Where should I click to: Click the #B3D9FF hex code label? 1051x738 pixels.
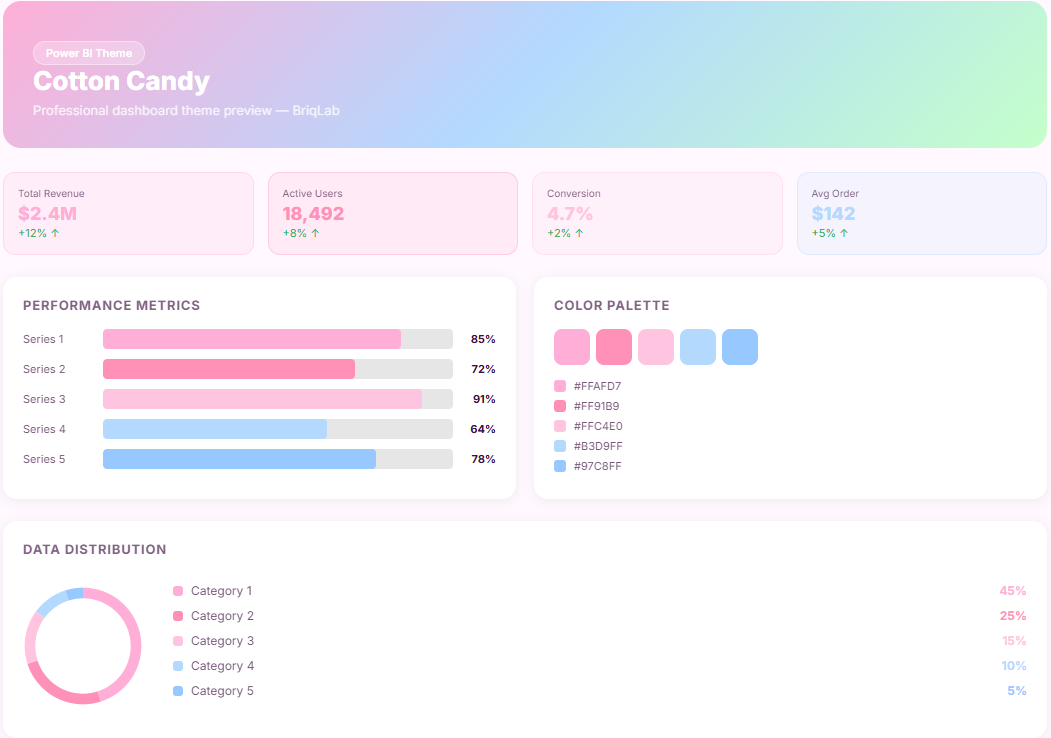[x=598, y=446]
